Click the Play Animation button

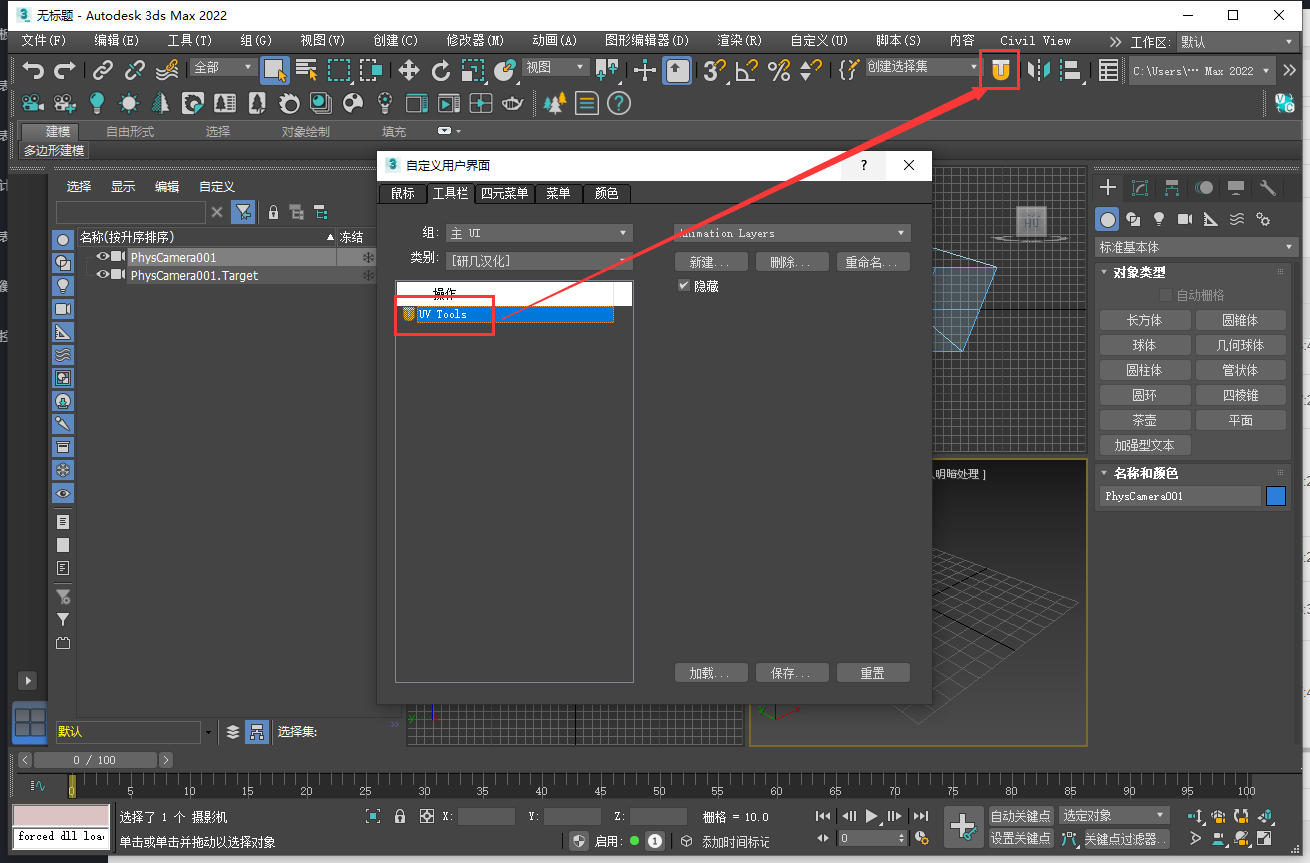pos(872,816)
